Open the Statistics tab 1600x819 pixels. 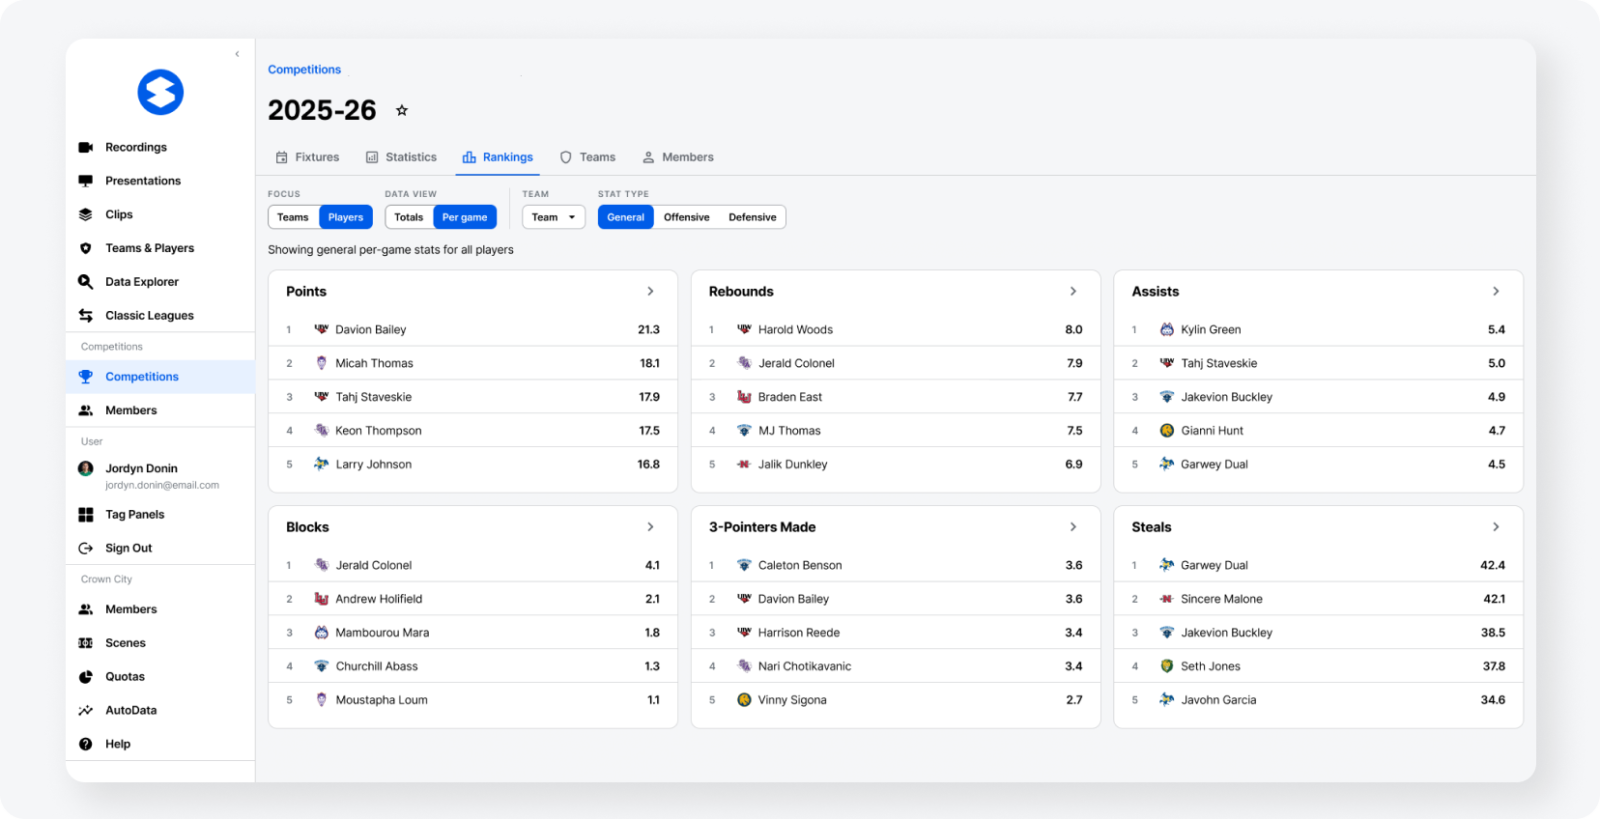click(401, 157)
